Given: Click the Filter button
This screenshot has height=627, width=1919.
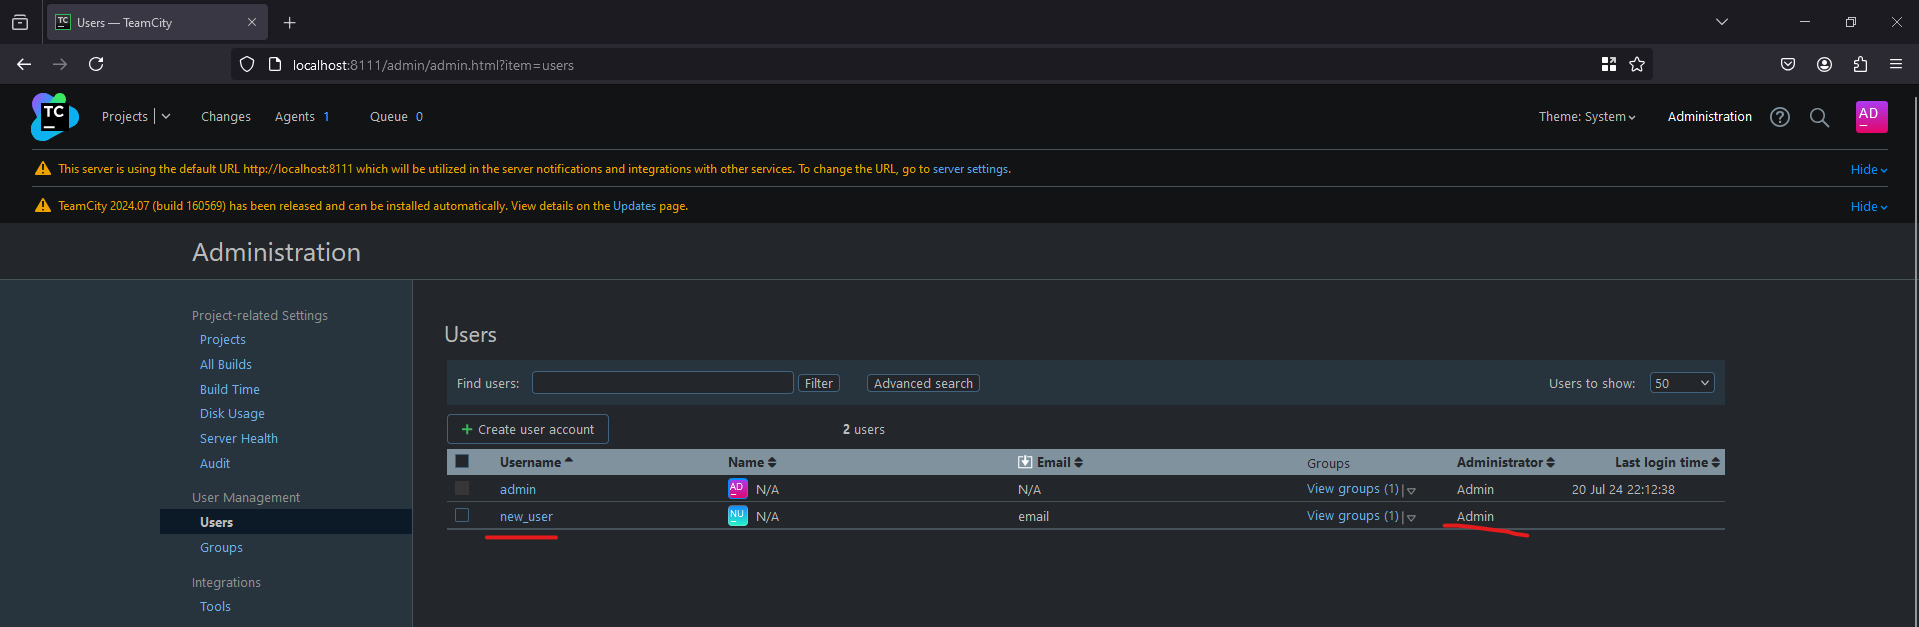Looking at the screenshot, I should click(x=819, y=383).
